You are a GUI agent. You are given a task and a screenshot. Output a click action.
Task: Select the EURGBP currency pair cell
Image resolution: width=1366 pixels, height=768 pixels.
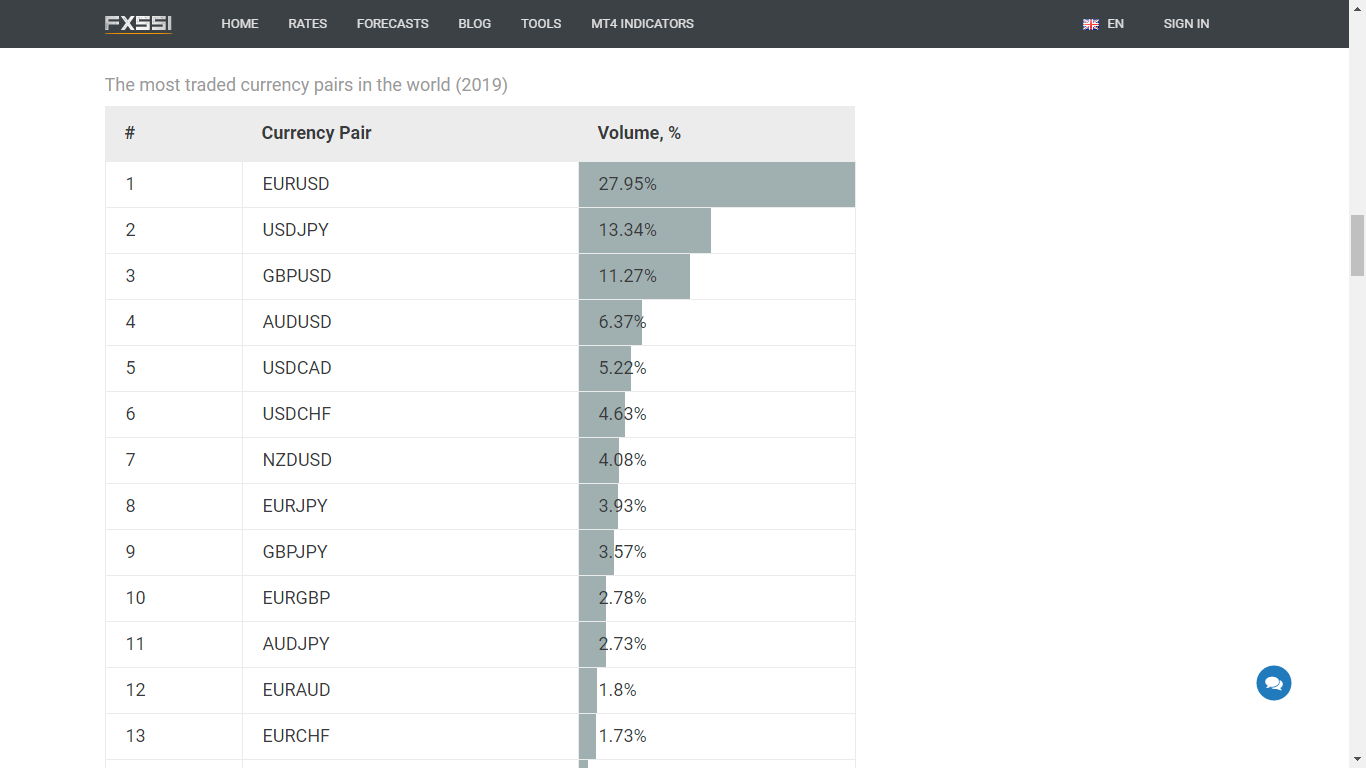pos(296,598)
